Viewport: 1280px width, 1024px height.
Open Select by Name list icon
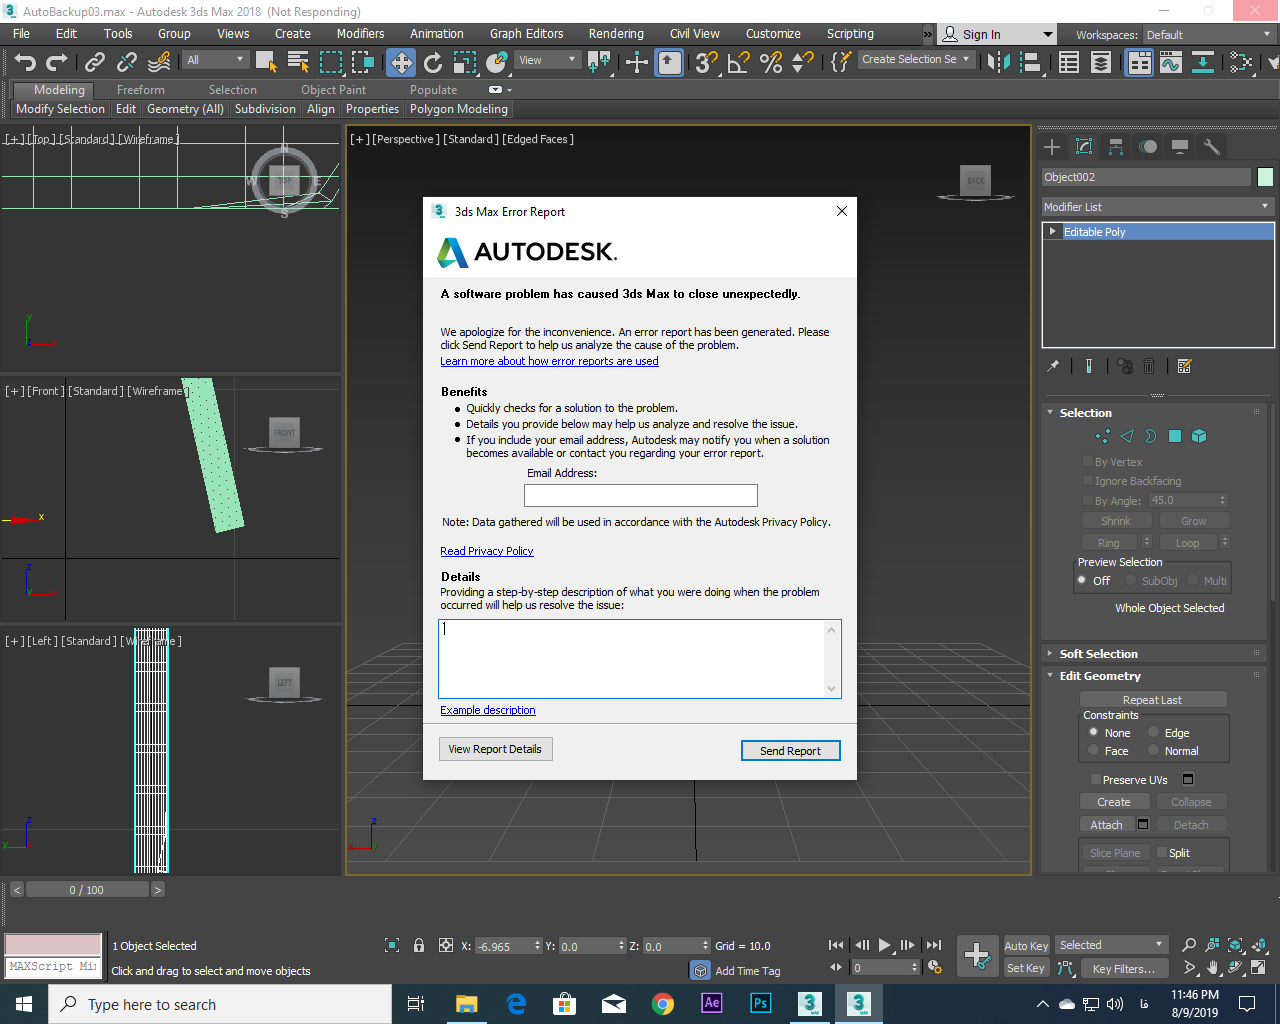tap(298, 62)
